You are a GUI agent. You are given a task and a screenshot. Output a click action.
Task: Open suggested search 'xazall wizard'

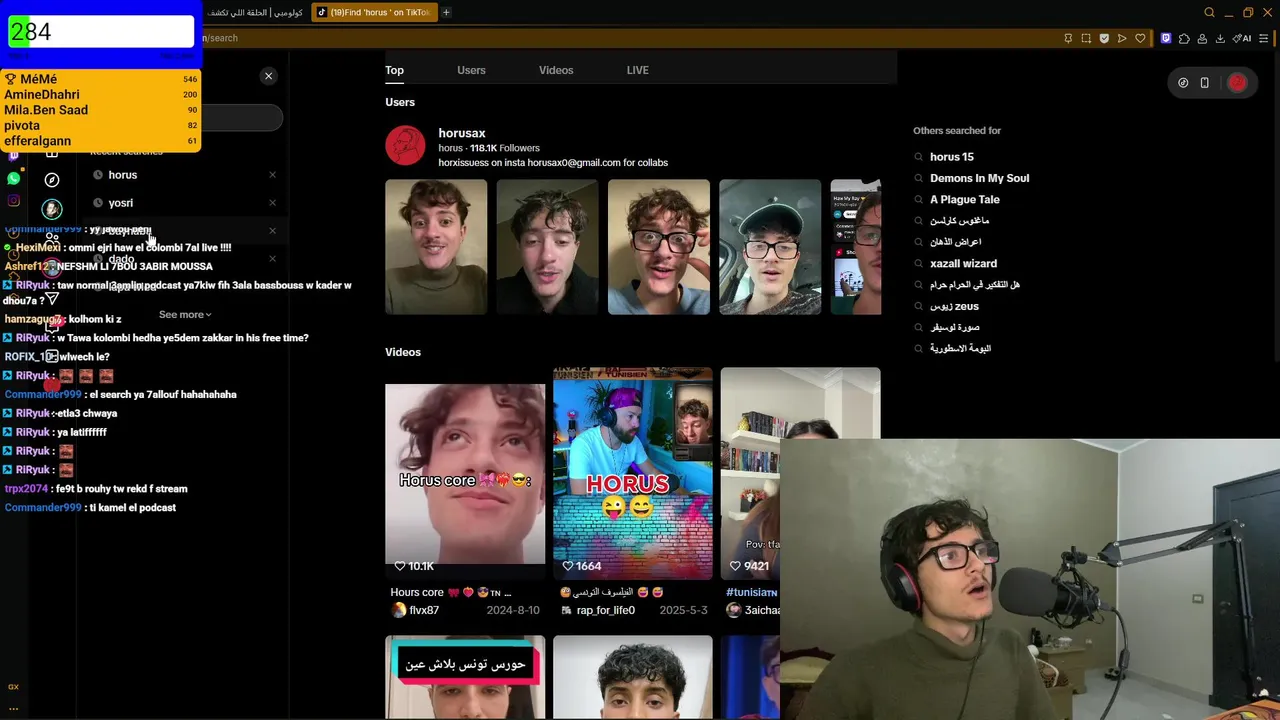tap(963, 263)
